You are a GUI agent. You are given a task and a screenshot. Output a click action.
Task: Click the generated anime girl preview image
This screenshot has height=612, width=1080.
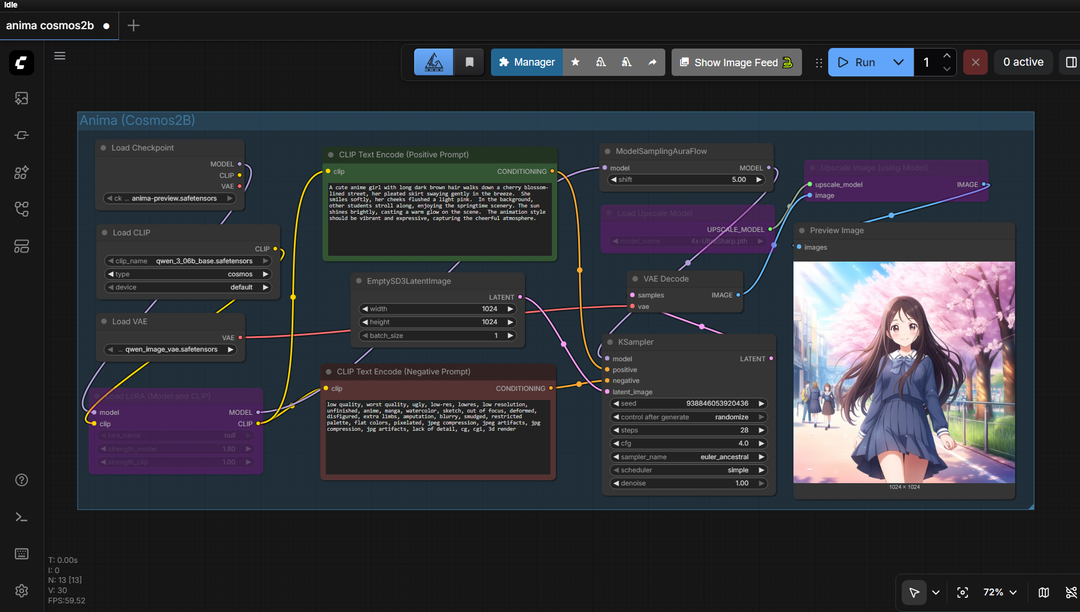[904, 372]
